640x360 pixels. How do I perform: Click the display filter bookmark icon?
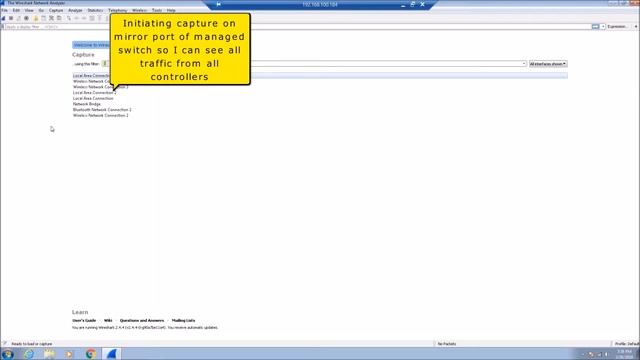pyautogui.click(x=3, y=27)
